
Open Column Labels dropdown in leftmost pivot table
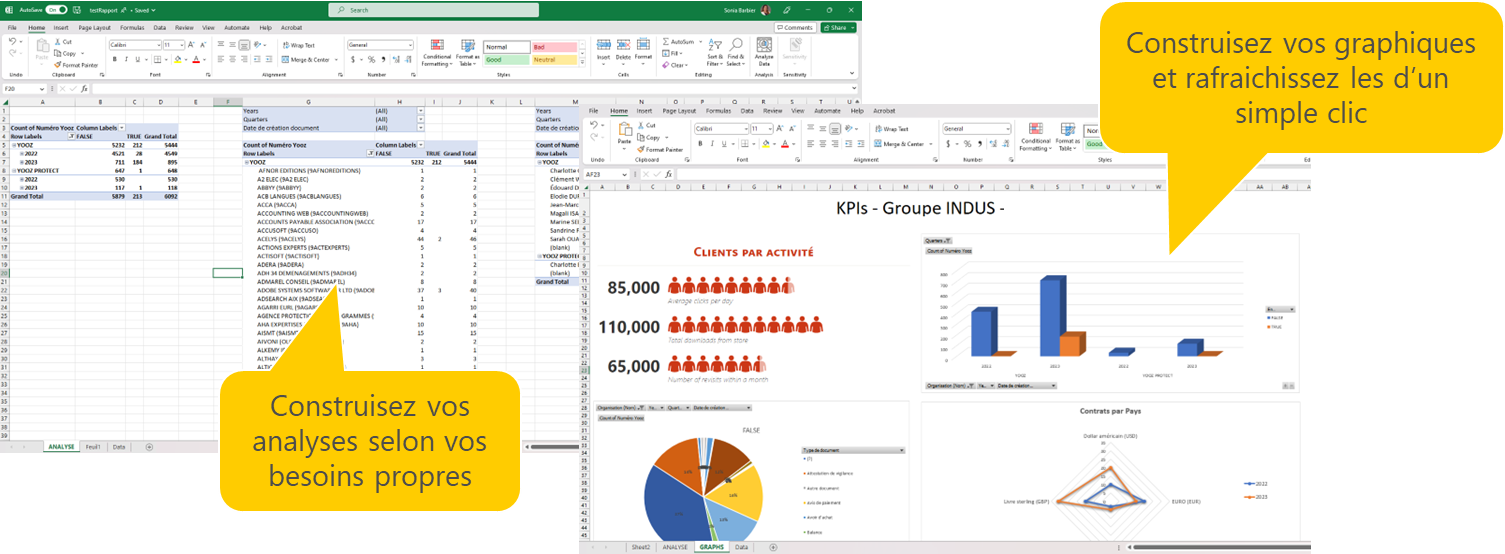tap(122, 128)
